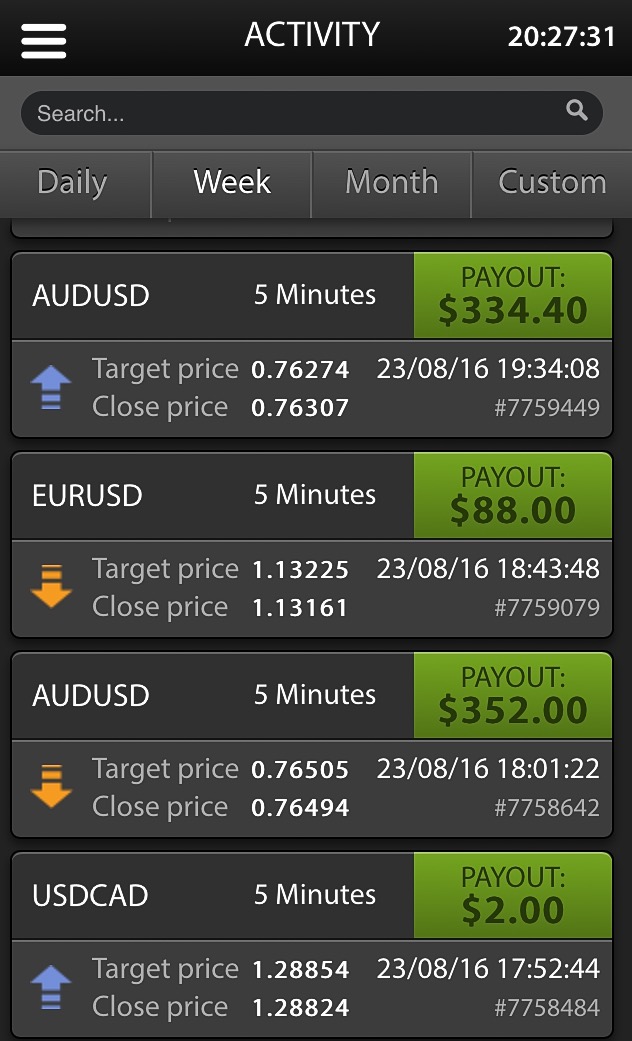
Task: Open trade ID #7759449
Action: click(547, 408)
